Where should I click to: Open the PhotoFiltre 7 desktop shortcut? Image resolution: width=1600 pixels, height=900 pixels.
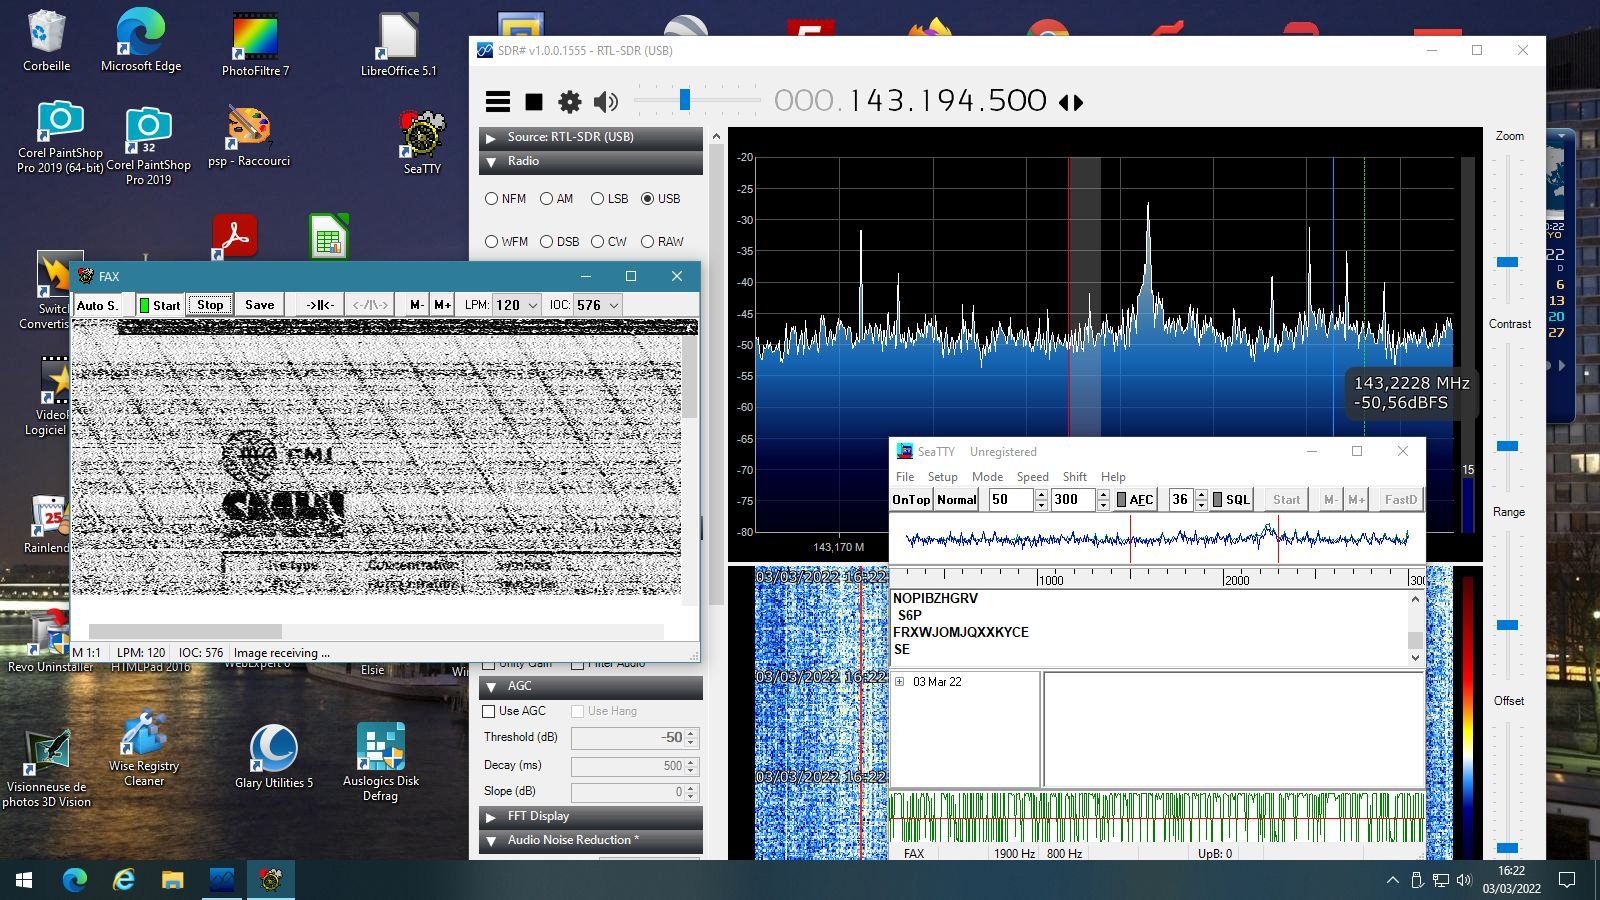tap(255, 45)
